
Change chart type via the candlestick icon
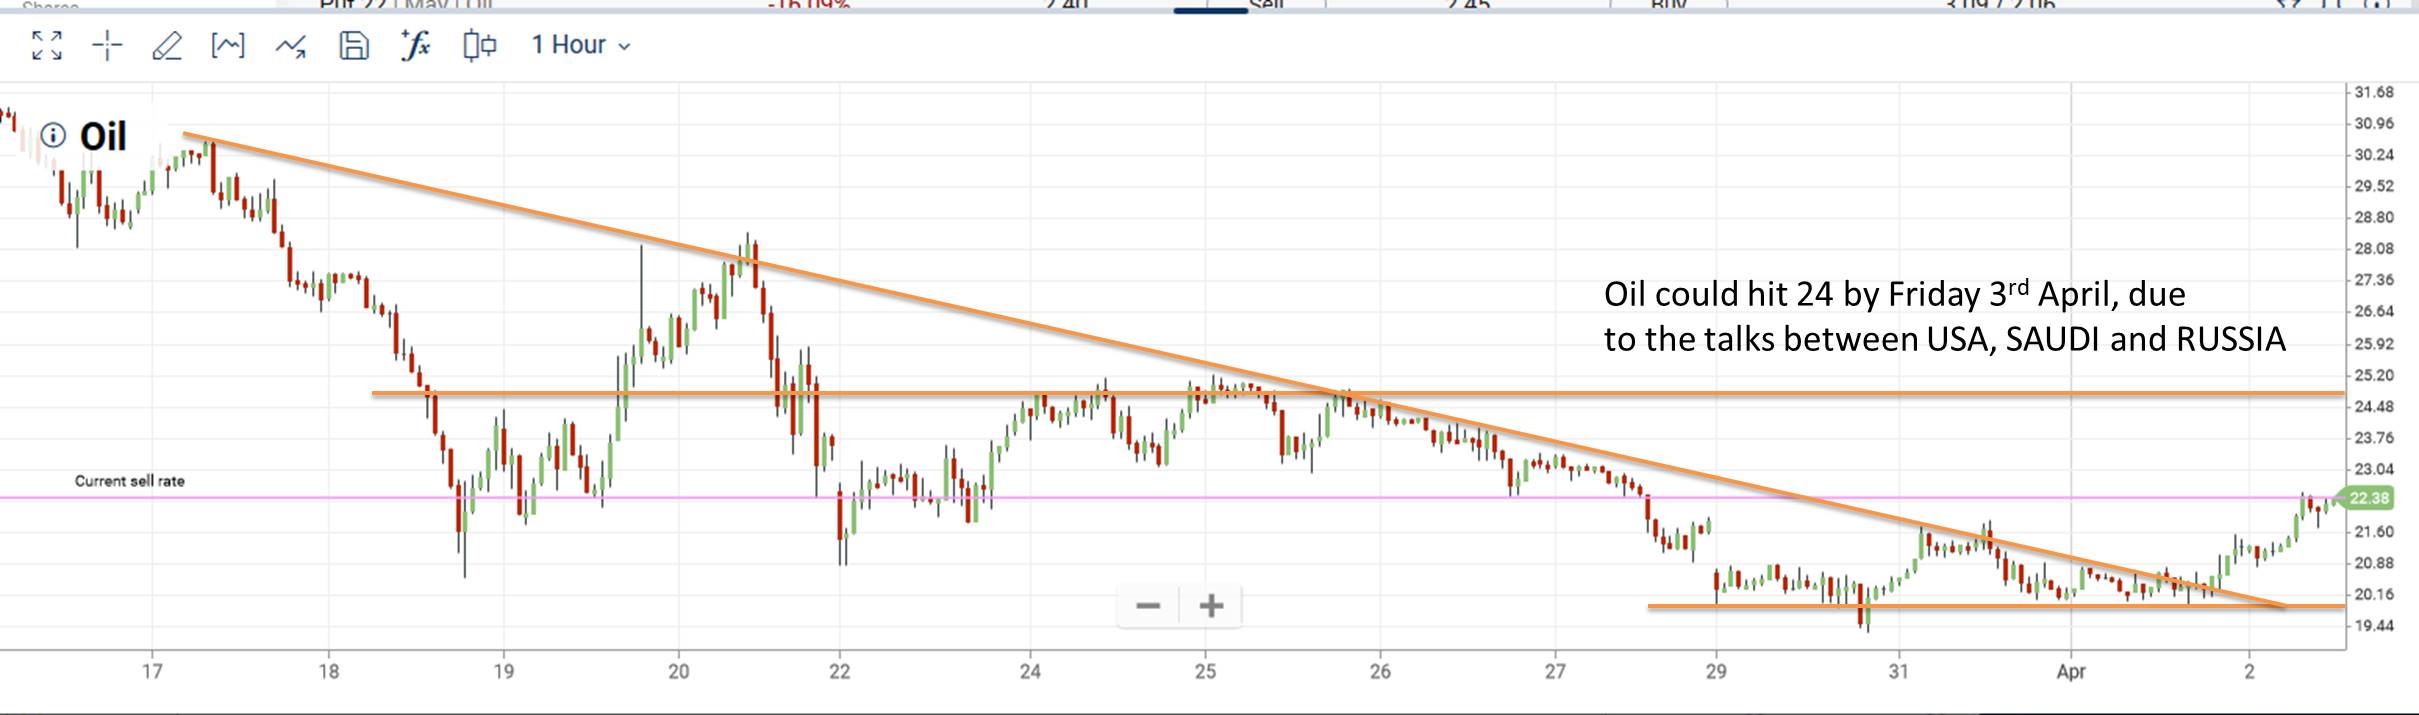[x=479, y=45]
